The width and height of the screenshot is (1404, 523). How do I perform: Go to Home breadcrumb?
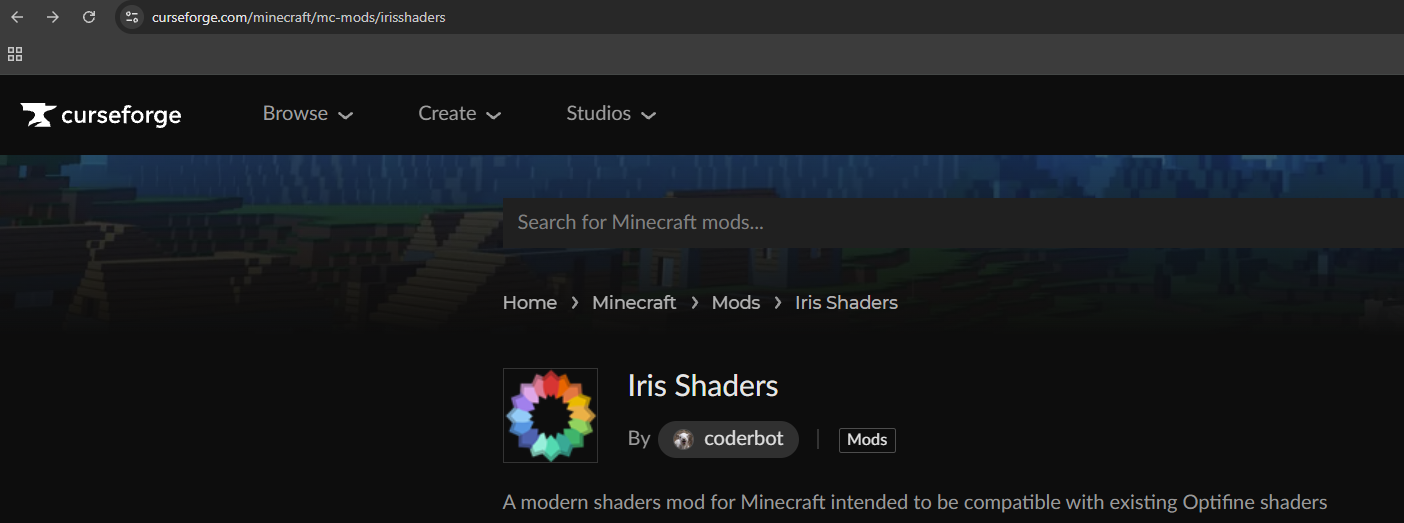point(530,302)
